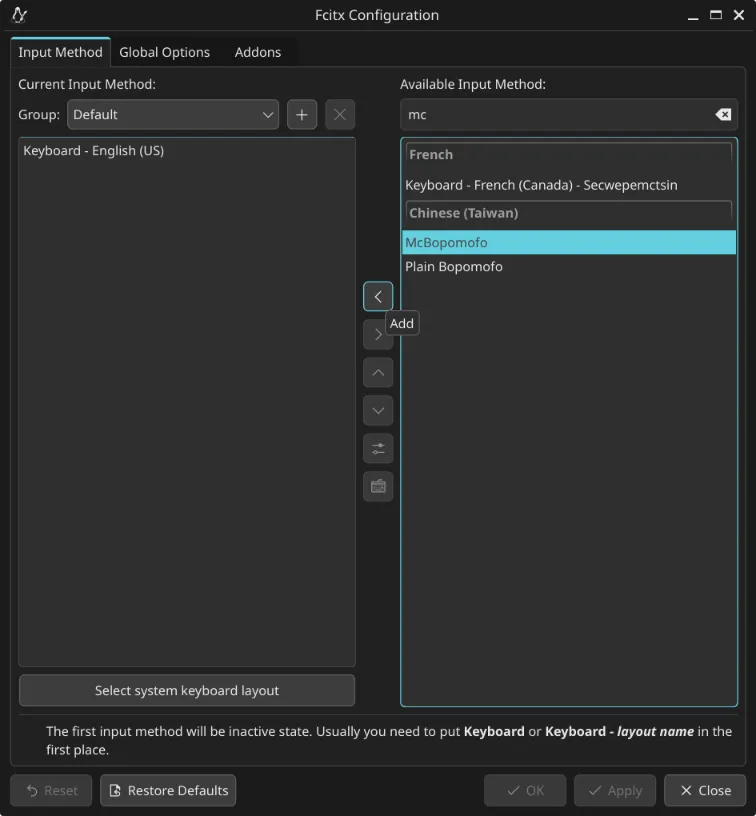Clear the search field with backspace icon
Screen dimensions: 756x816
coord(723,114)
